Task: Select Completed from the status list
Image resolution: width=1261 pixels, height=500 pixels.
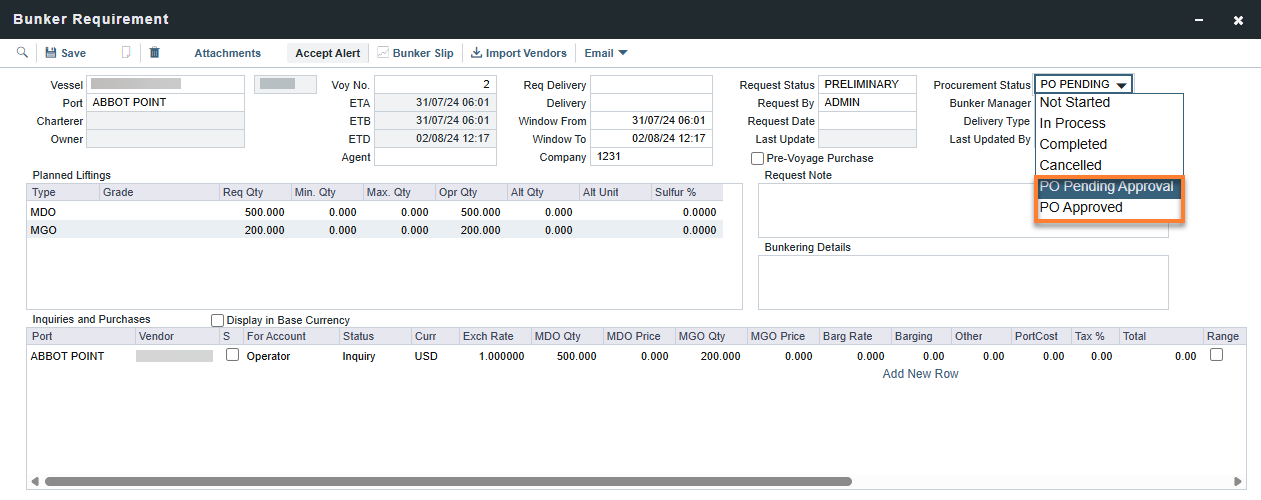Action: coord(1110,144)
